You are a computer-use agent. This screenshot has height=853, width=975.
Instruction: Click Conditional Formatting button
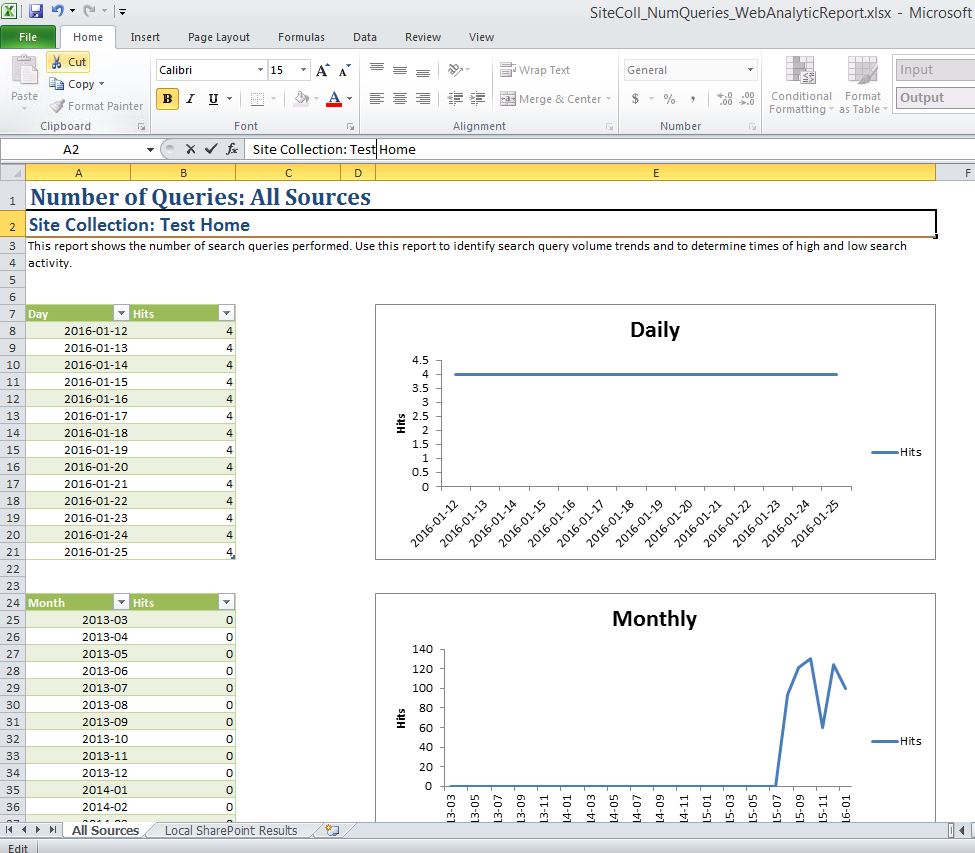(801, 85)
